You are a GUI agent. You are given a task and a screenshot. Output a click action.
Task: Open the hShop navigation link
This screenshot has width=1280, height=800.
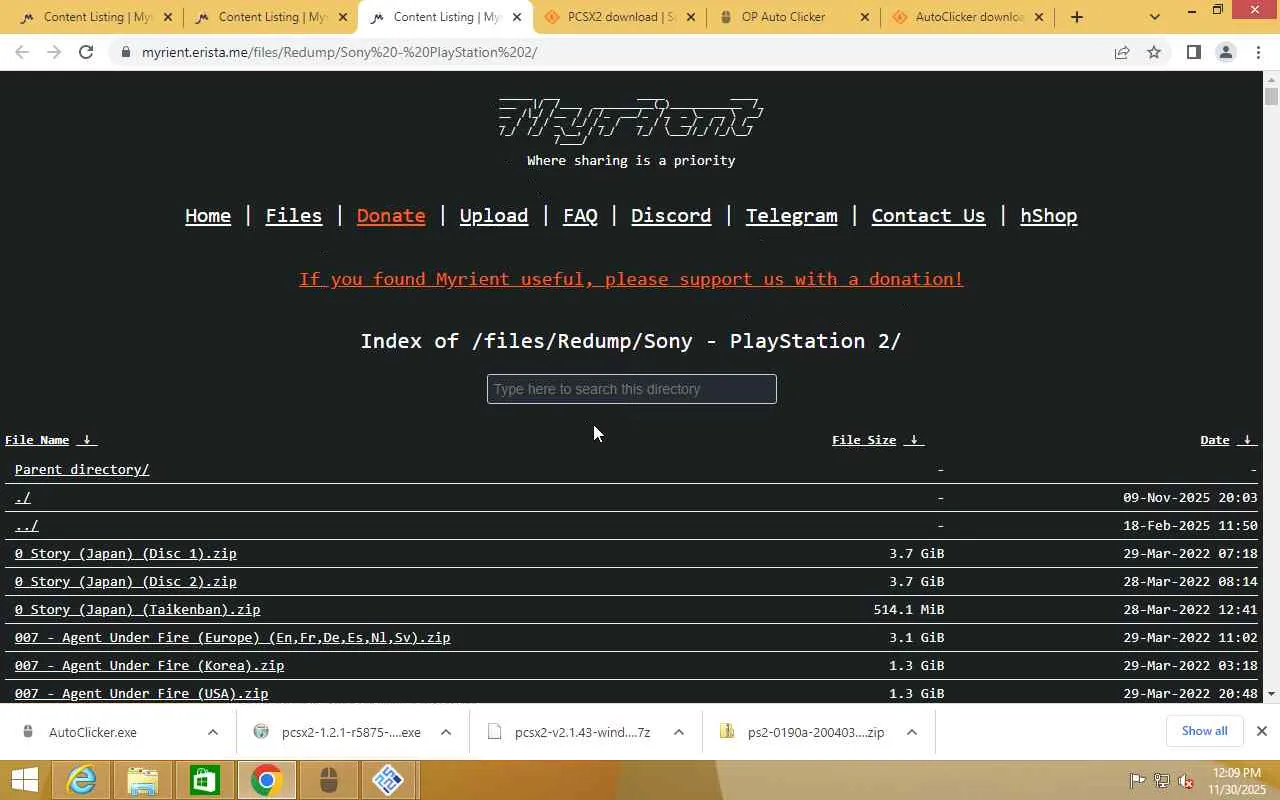[1049, 216]
